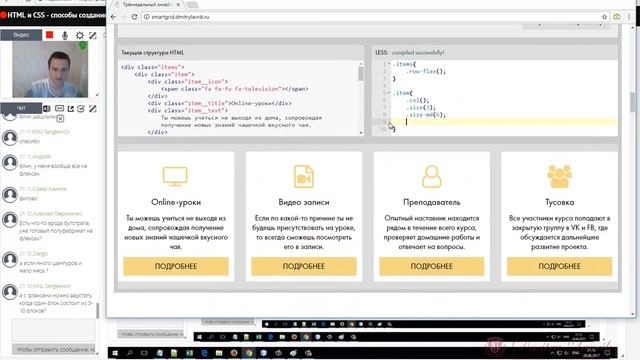The image size is (640, 360).
Task: Click the 'compiled successfully!' status text
Action: coord(418,53)
